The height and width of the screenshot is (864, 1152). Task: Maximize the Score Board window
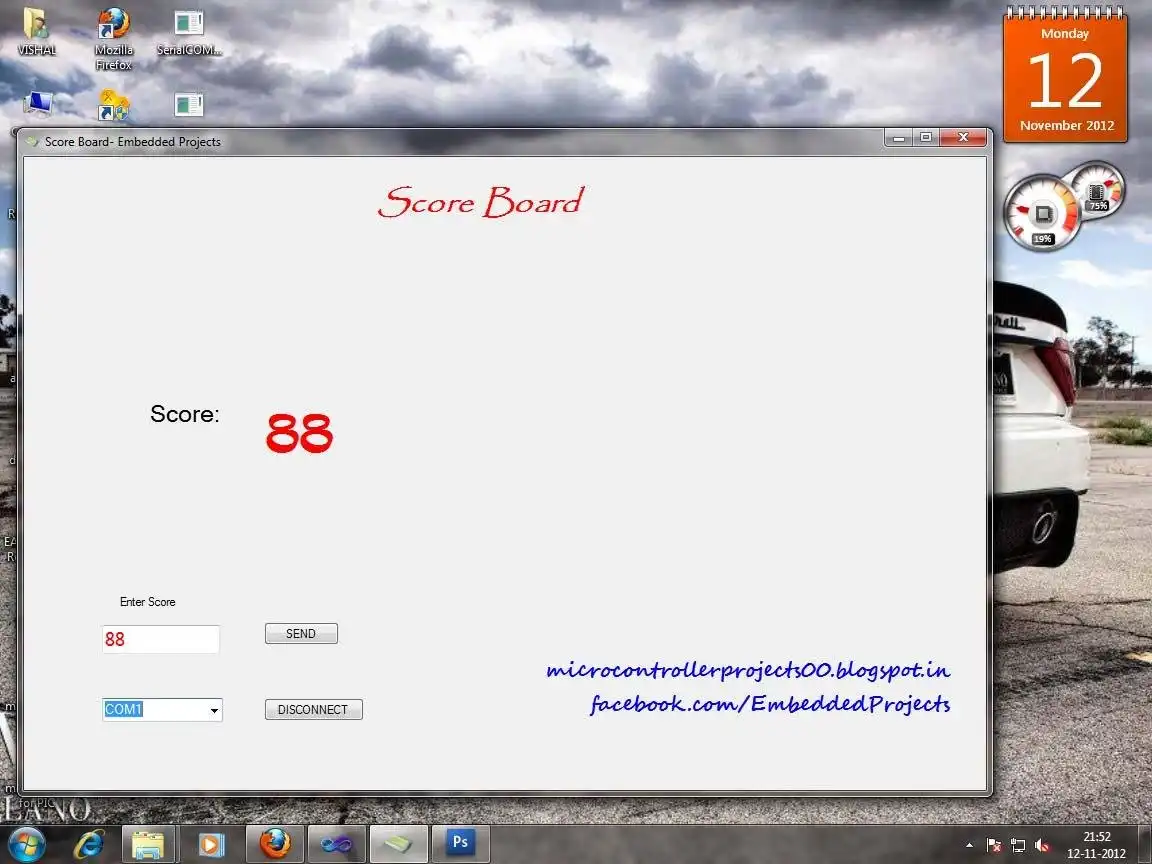point(926,137)
